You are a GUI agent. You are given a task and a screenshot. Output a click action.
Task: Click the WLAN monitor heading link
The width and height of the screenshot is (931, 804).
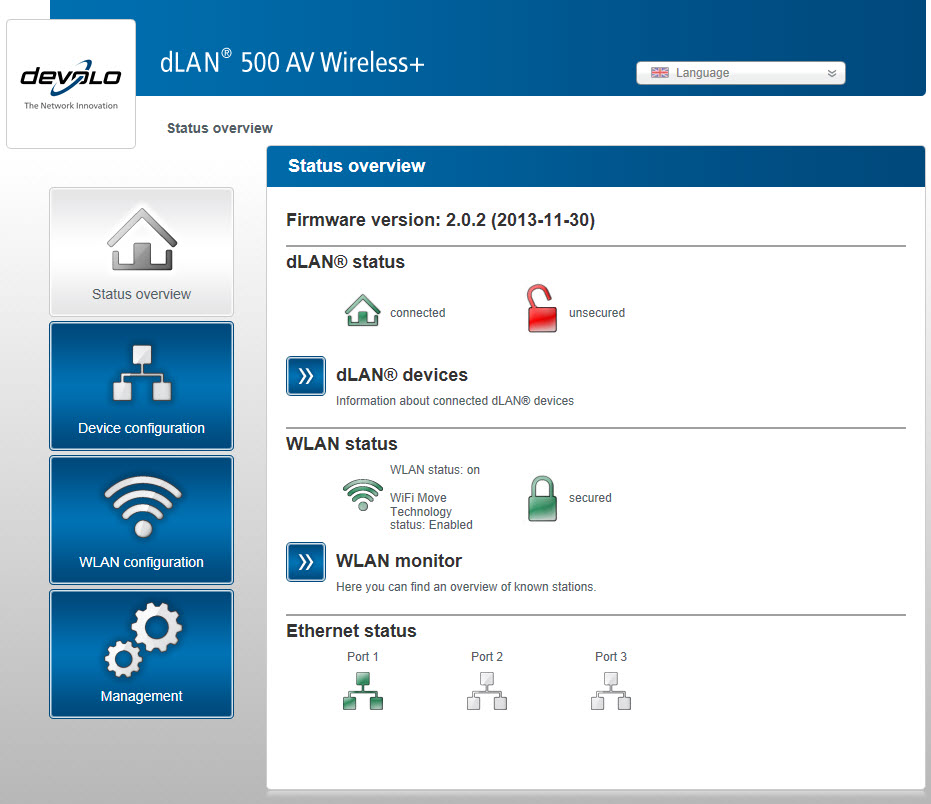(399, 561)
